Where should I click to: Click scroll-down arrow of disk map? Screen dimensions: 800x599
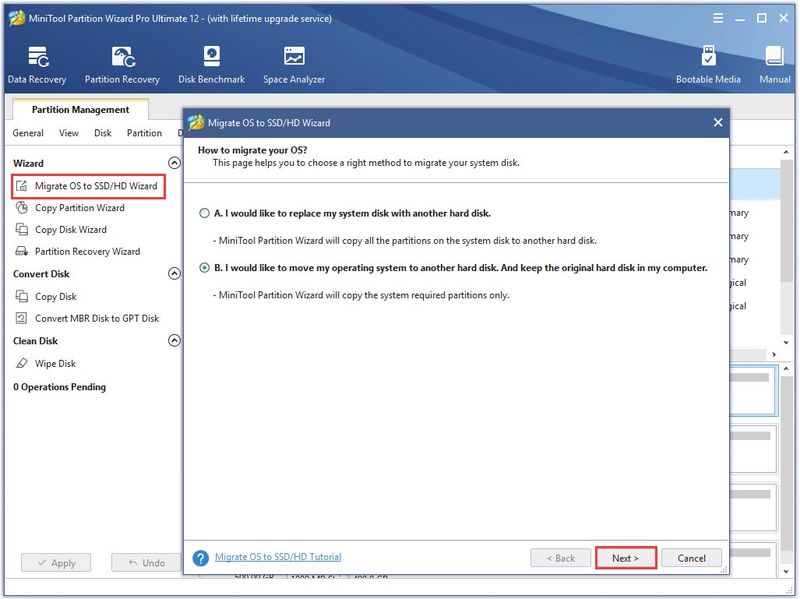[x=786, y=571]
